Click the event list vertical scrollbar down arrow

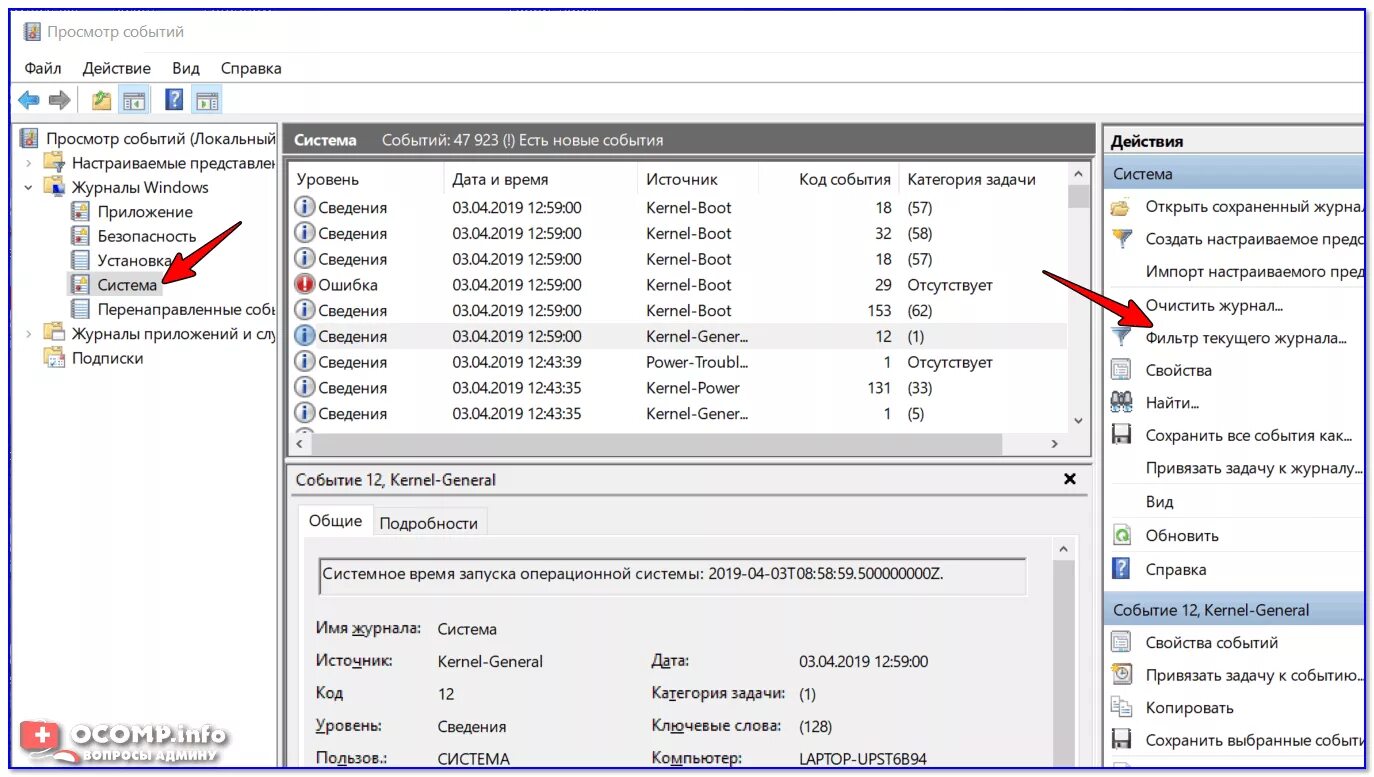coord(1078,421)
